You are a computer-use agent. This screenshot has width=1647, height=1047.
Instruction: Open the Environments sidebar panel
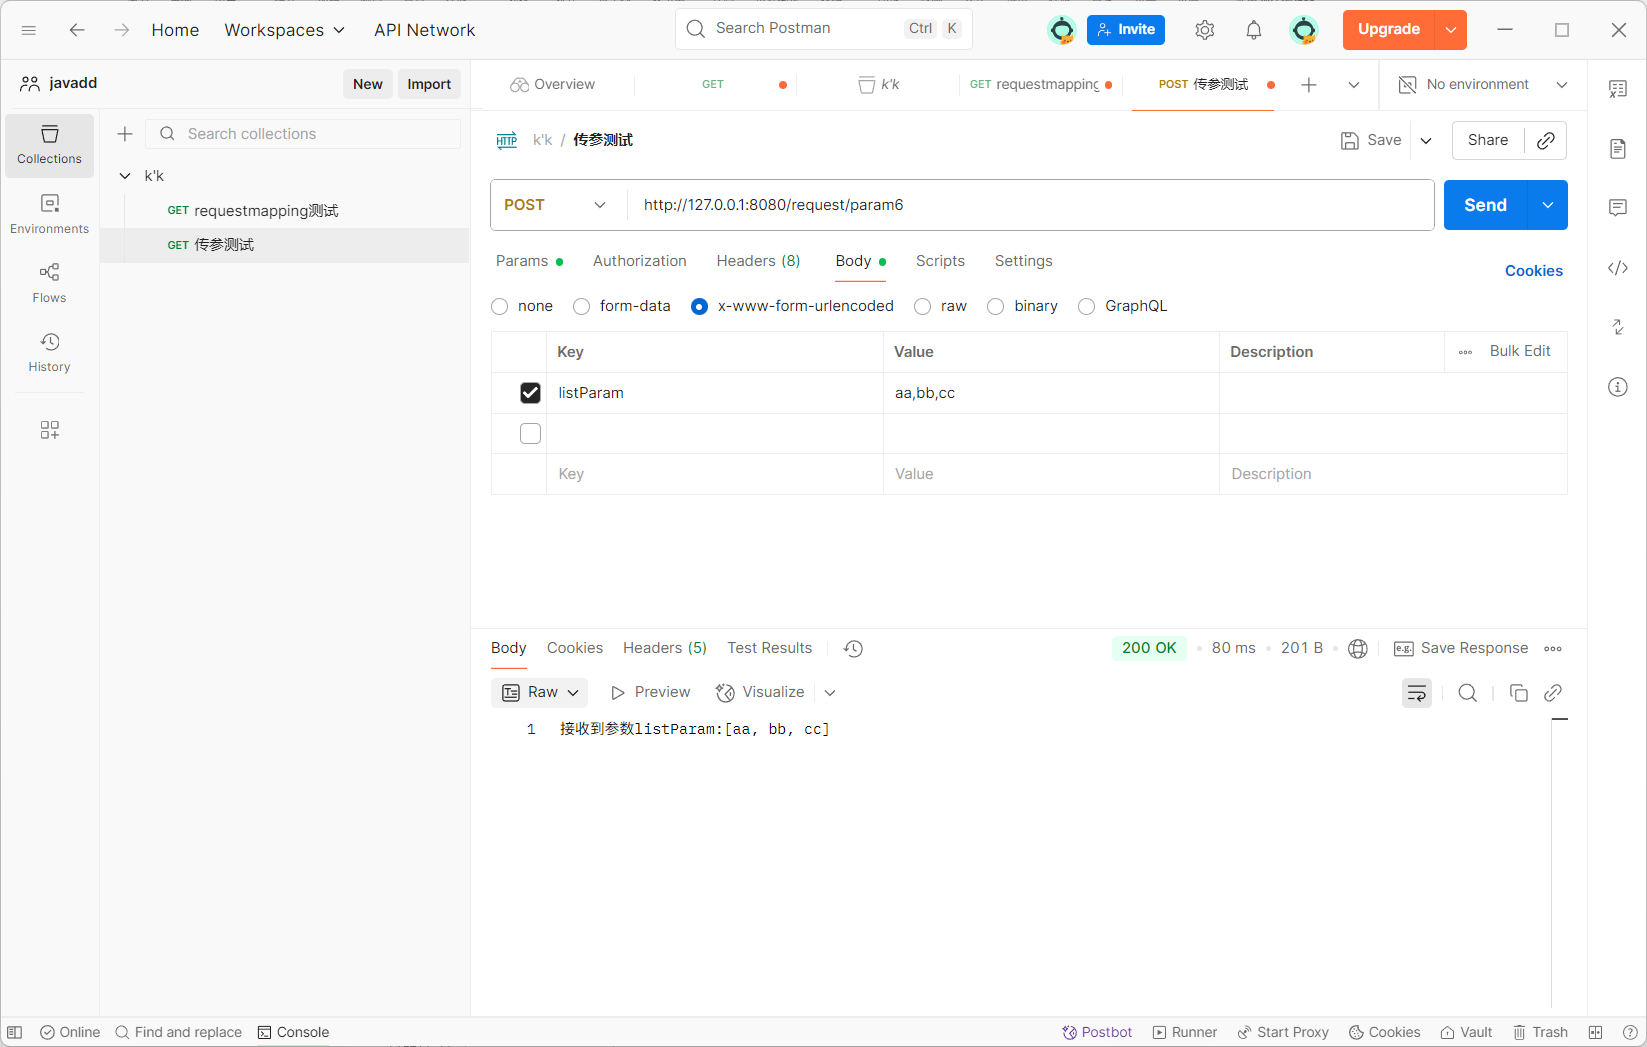(x=49, y=214)
